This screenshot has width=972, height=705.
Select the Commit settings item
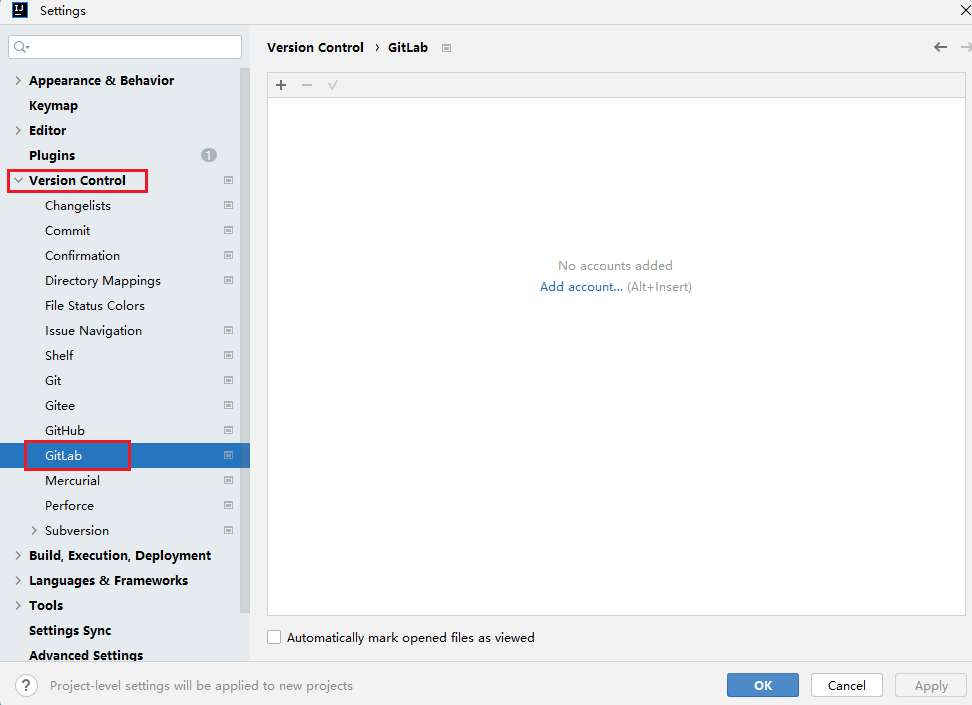point(68,230)
